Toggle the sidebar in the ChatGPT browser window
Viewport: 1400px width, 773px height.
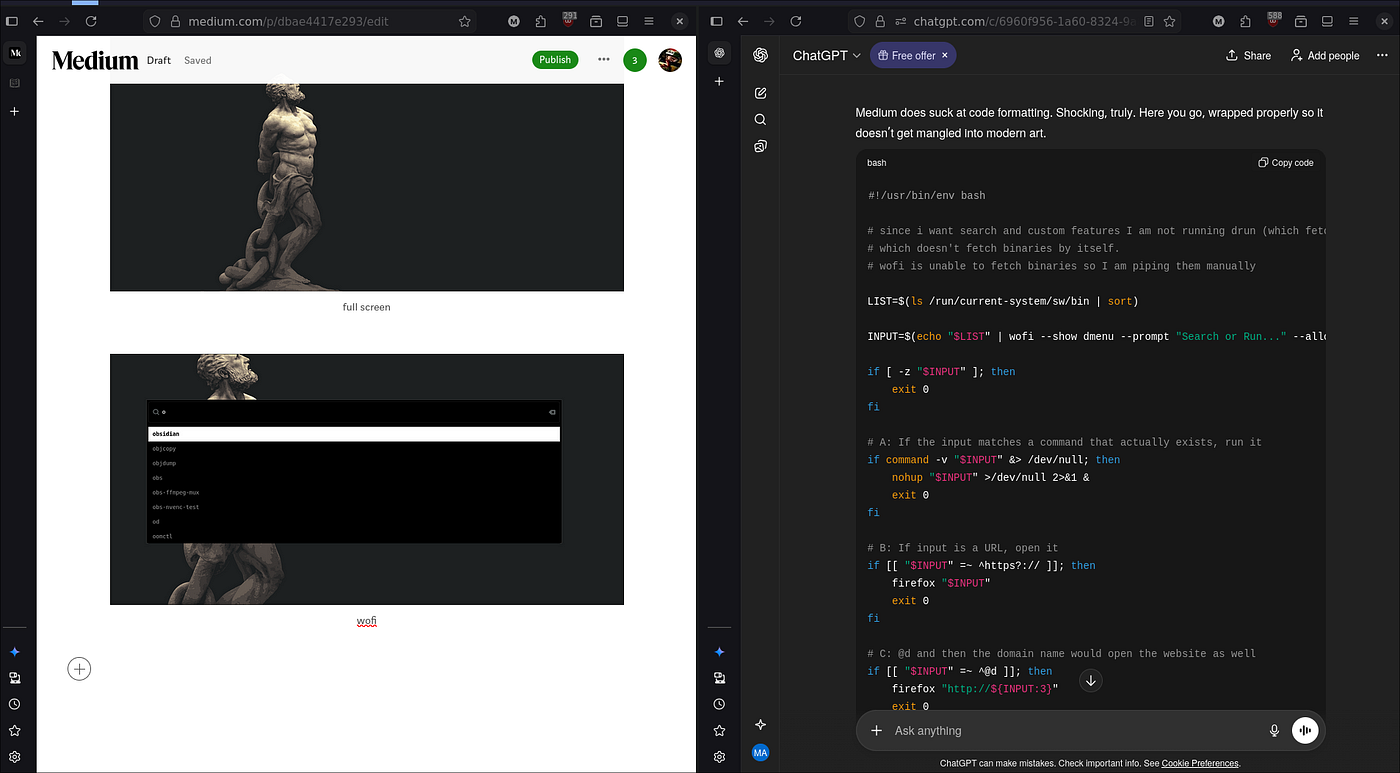coord(716,21)
